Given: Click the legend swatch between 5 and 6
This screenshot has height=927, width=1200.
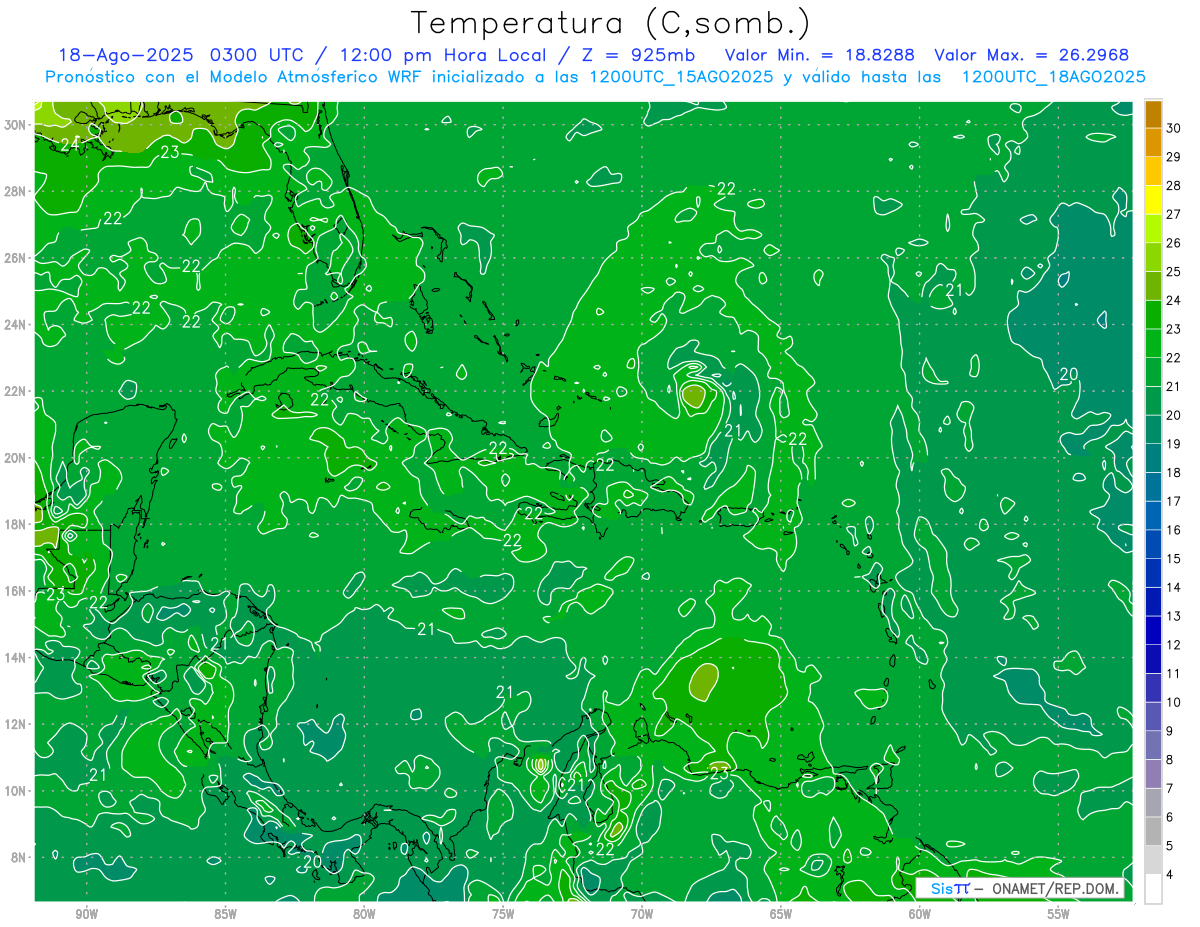Looking at the screenshot, I should click(x=1153, y=831).
